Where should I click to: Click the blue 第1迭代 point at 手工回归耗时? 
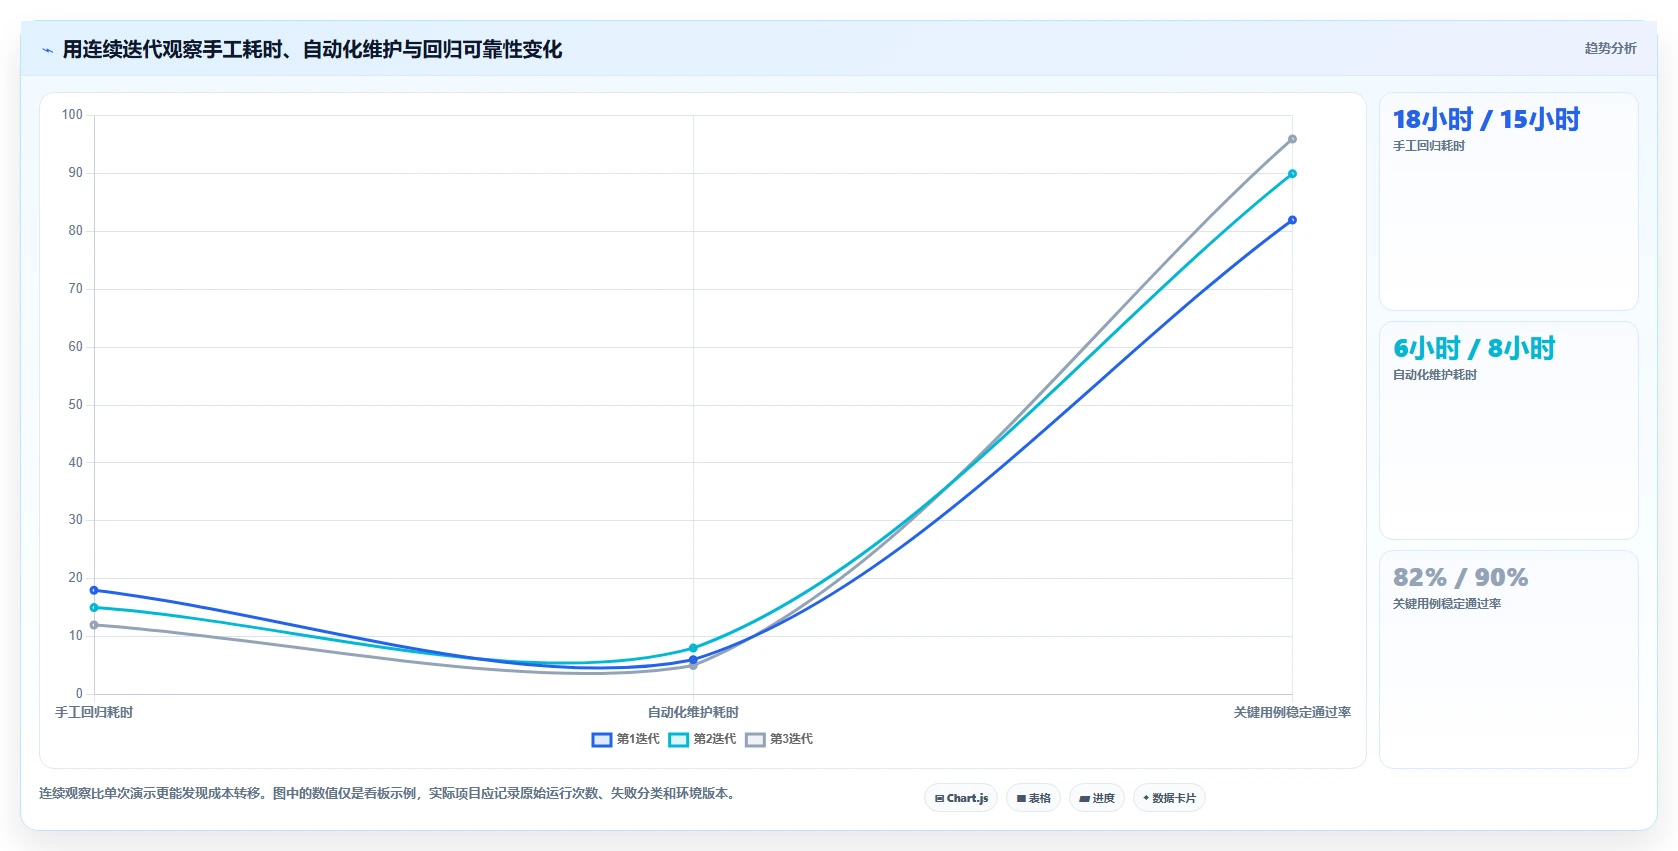click(x=94, y=590)
